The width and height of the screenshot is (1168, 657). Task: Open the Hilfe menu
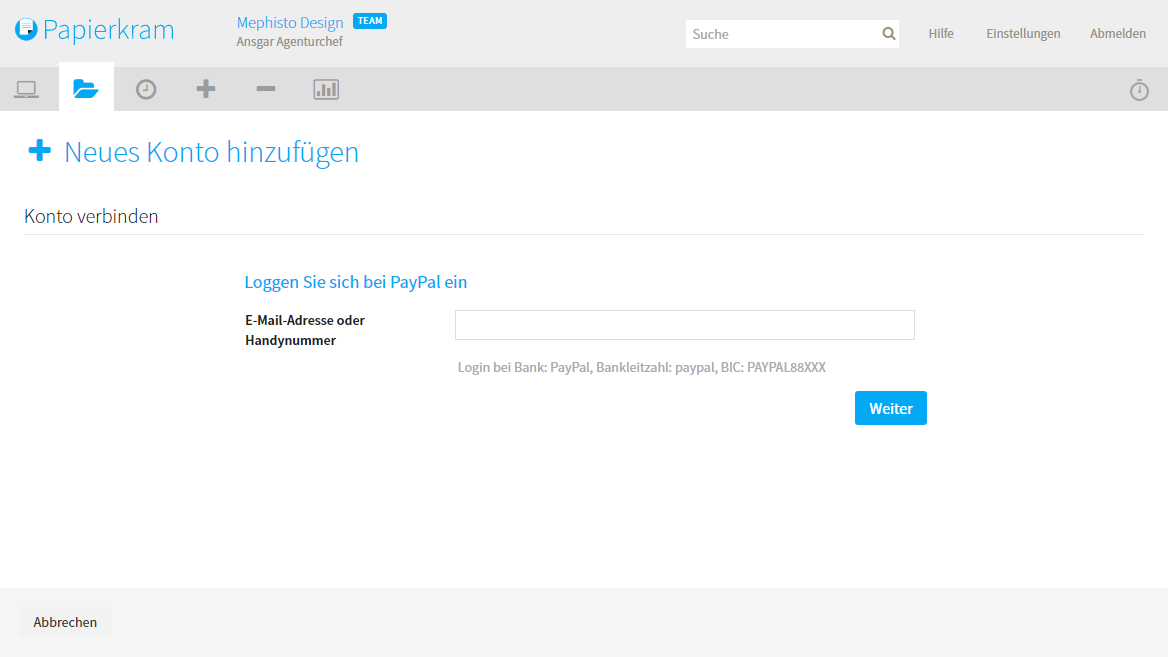[941, 34]
